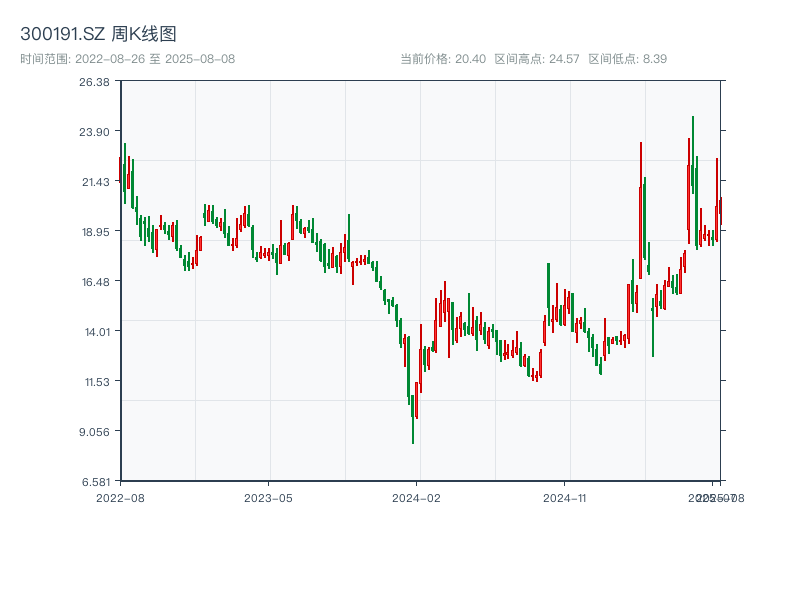Choose the 2024-11 x-axis date label
The width and height of the screenshot is (800, 600).
pyautogui.click(x=567, y=497)
